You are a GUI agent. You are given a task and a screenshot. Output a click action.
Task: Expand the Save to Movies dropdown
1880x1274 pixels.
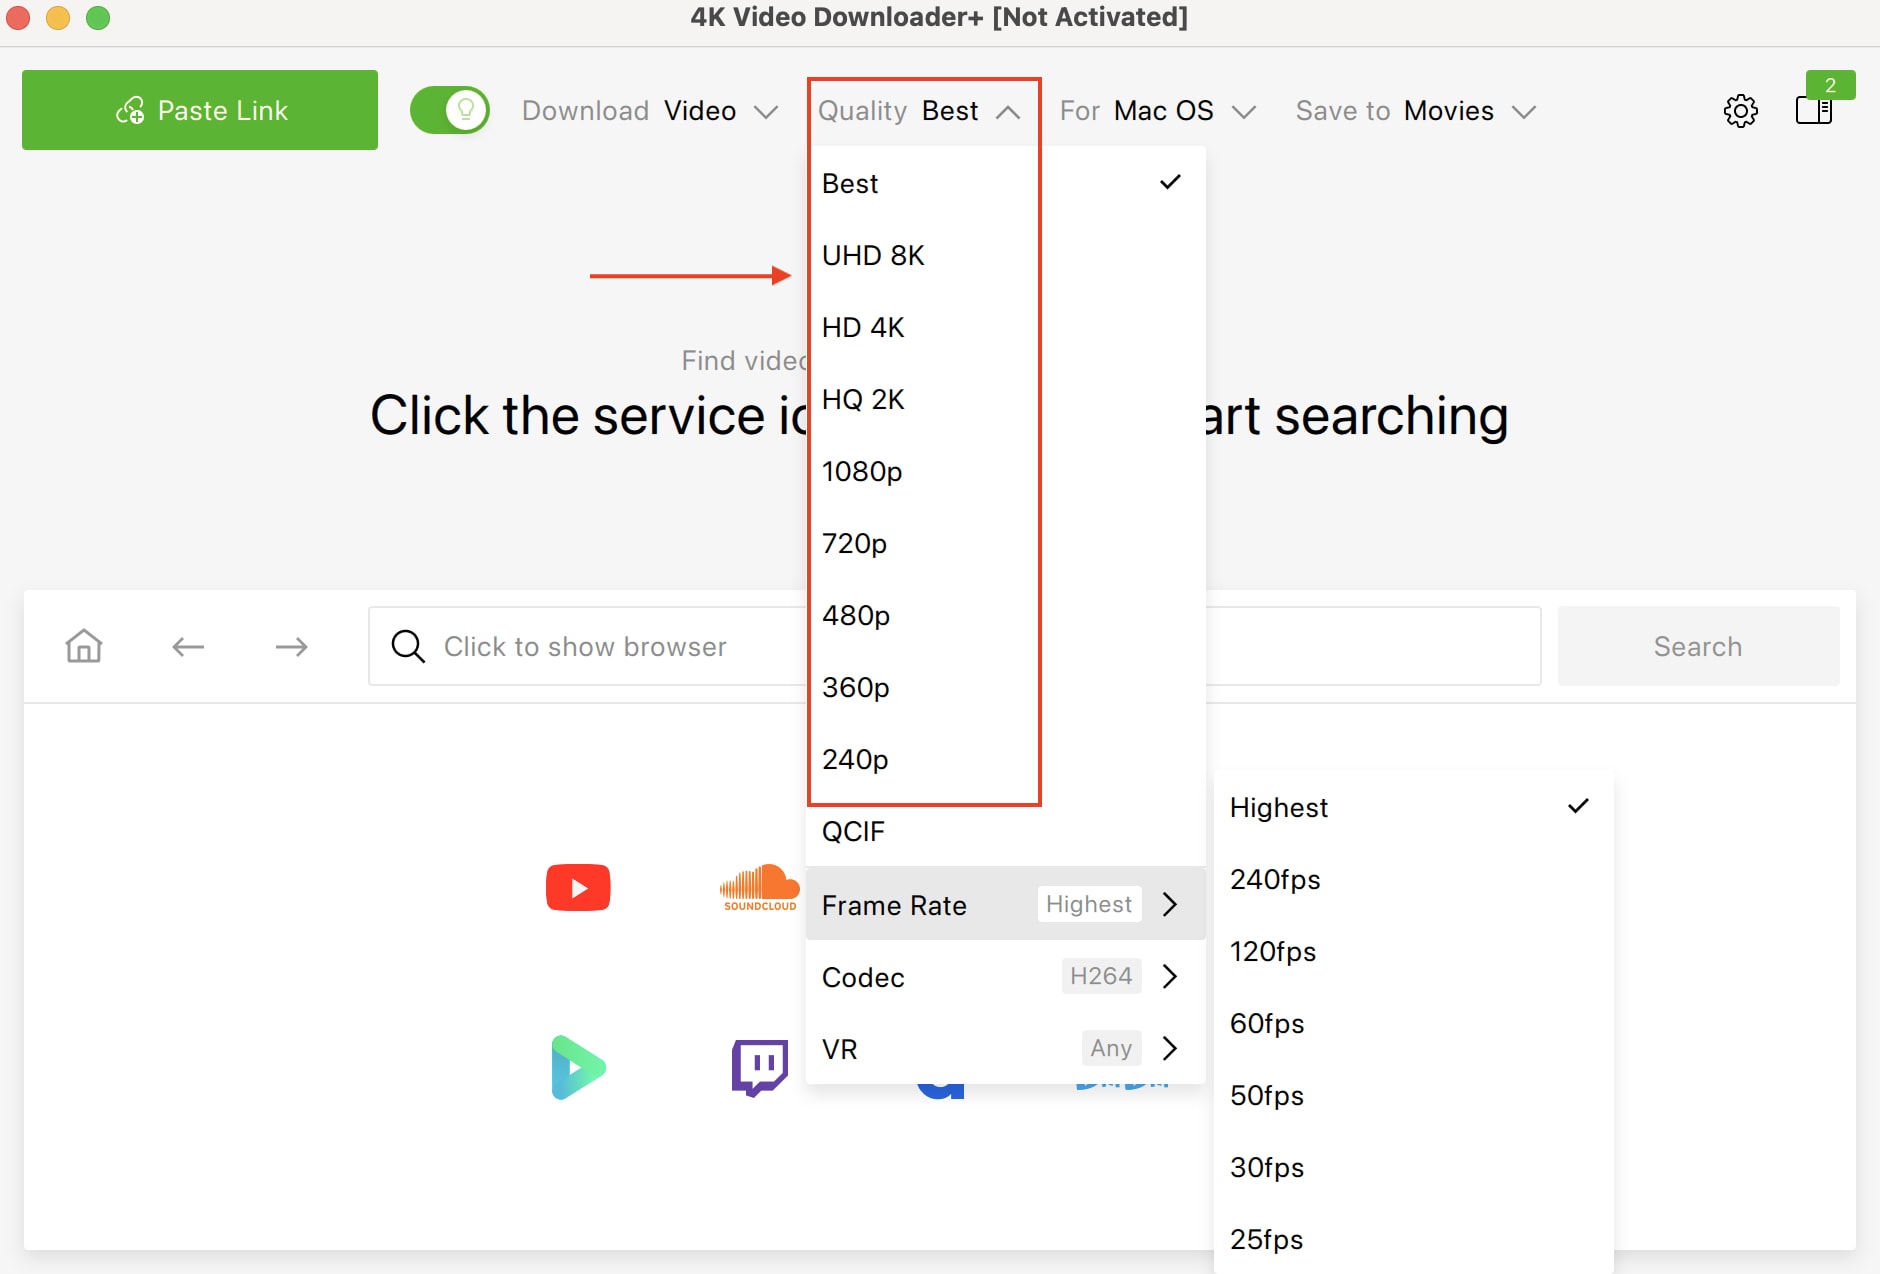(1448, 111)
